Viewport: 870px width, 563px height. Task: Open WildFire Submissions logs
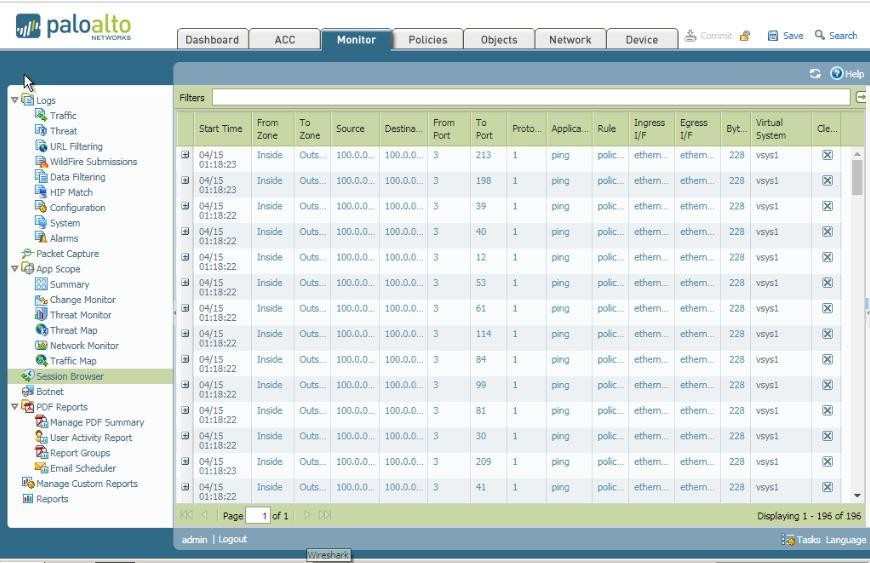(93, 162)
